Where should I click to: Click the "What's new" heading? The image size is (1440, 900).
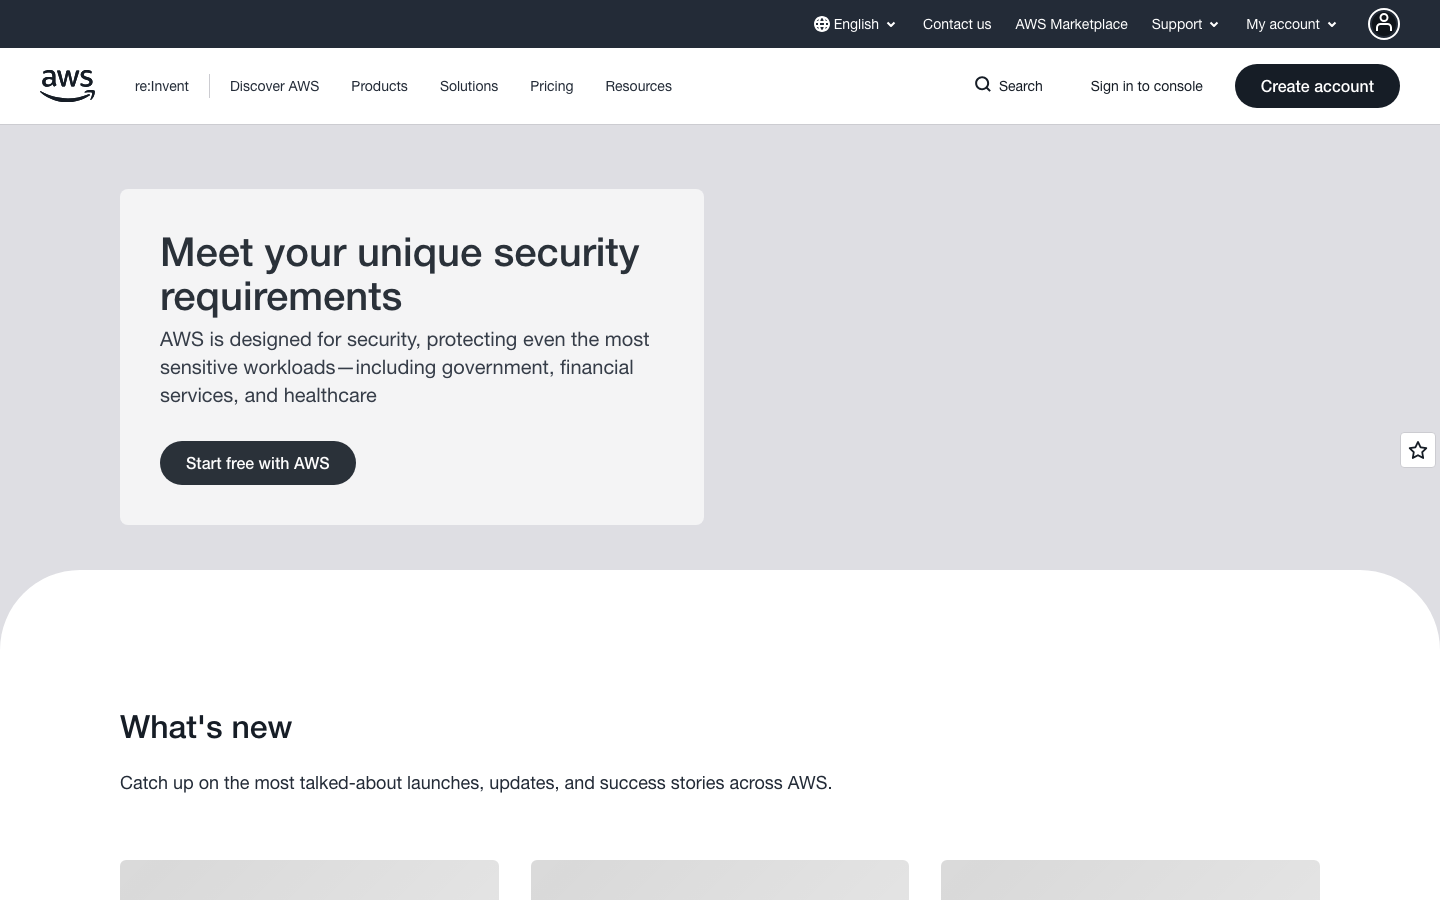click(x=206, y=727)
